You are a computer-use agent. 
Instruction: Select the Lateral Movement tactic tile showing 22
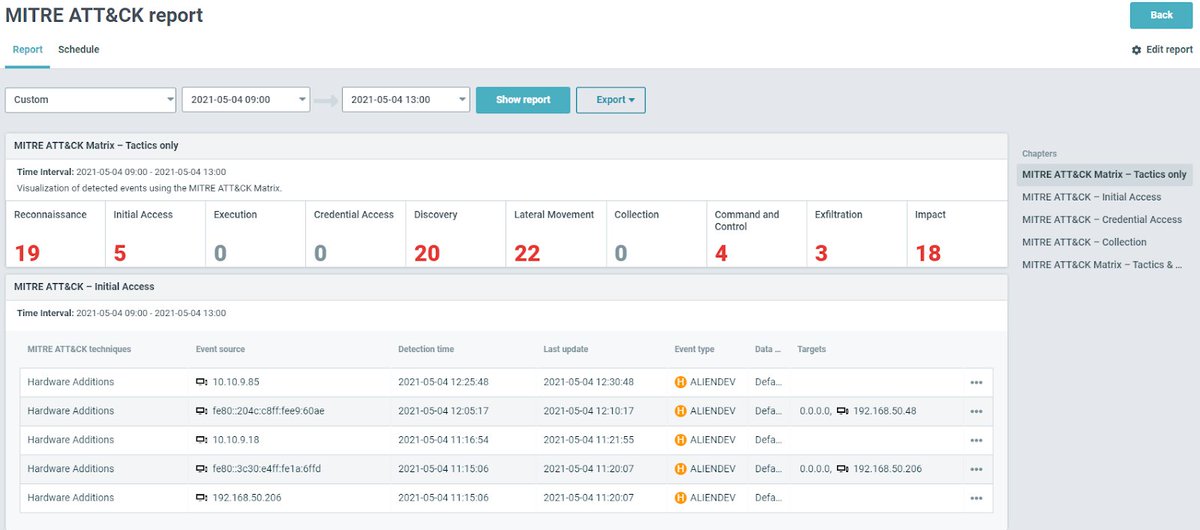click(556, 234)
